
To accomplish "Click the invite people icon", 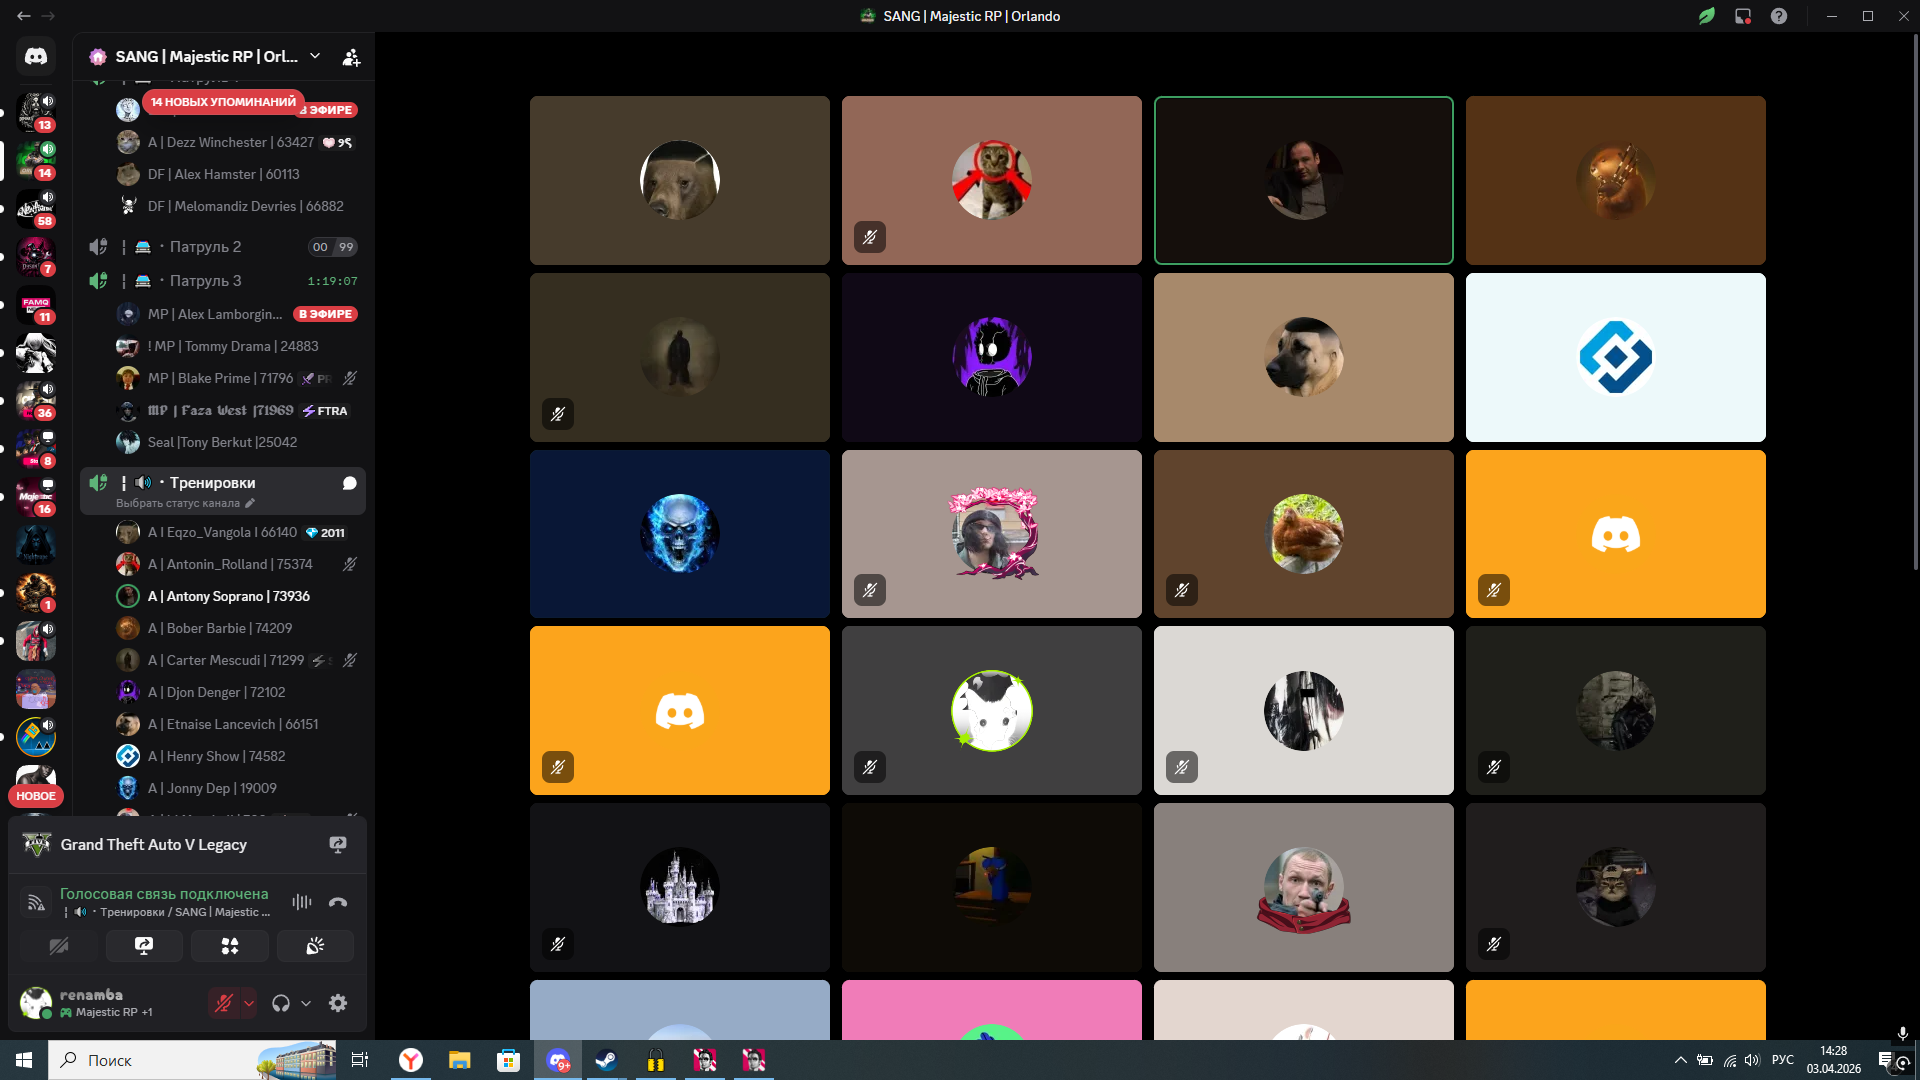I will (x=351, y=57).
